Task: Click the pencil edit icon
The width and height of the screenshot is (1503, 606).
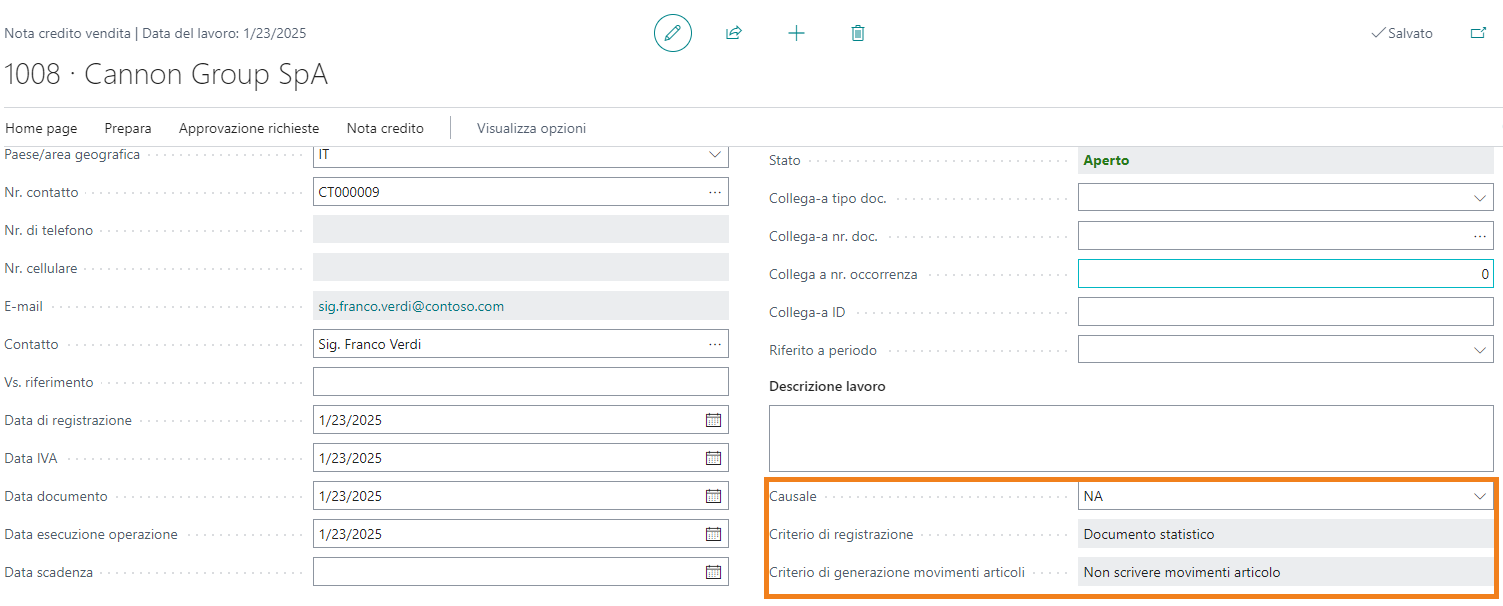Action: click(672, 33)
